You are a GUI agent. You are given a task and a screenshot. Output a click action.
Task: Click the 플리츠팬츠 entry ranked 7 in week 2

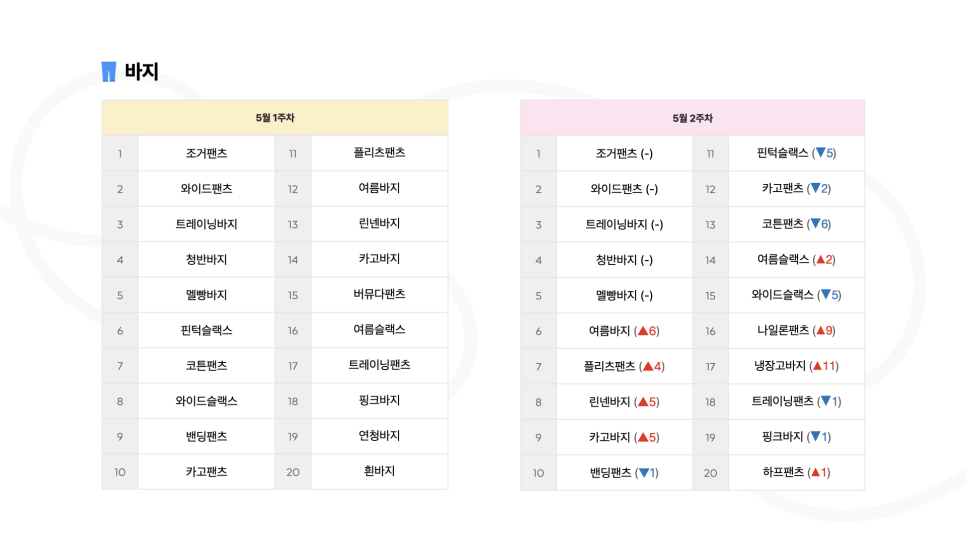tap(612, 366)
